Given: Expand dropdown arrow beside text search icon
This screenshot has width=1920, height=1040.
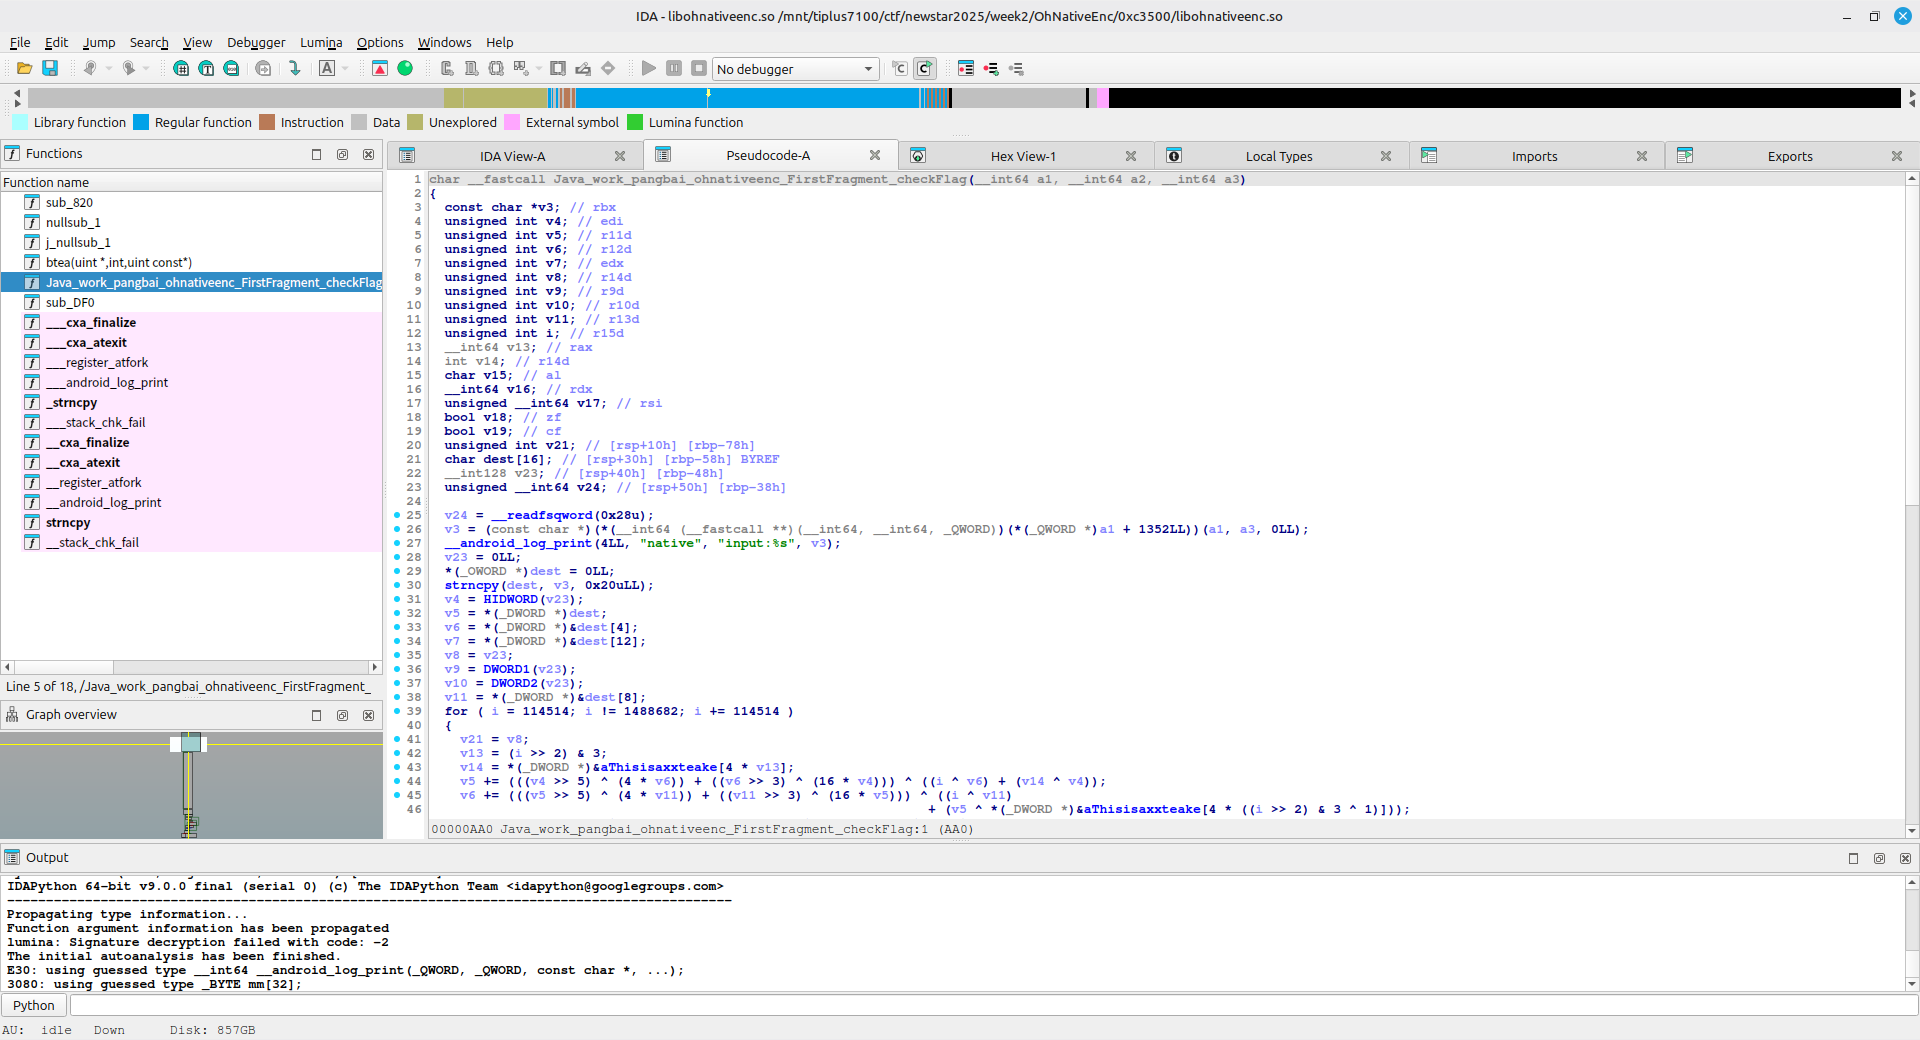Looking at the screenshot, I should coord(346,68).
